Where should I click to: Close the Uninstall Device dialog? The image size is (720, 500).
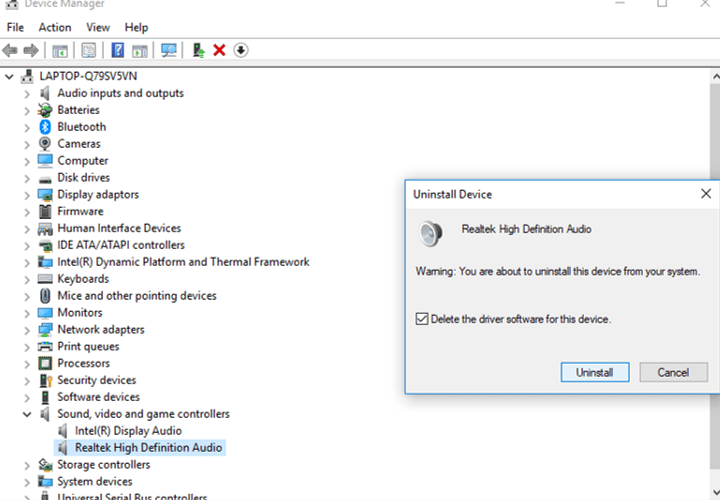coord(706,194)
